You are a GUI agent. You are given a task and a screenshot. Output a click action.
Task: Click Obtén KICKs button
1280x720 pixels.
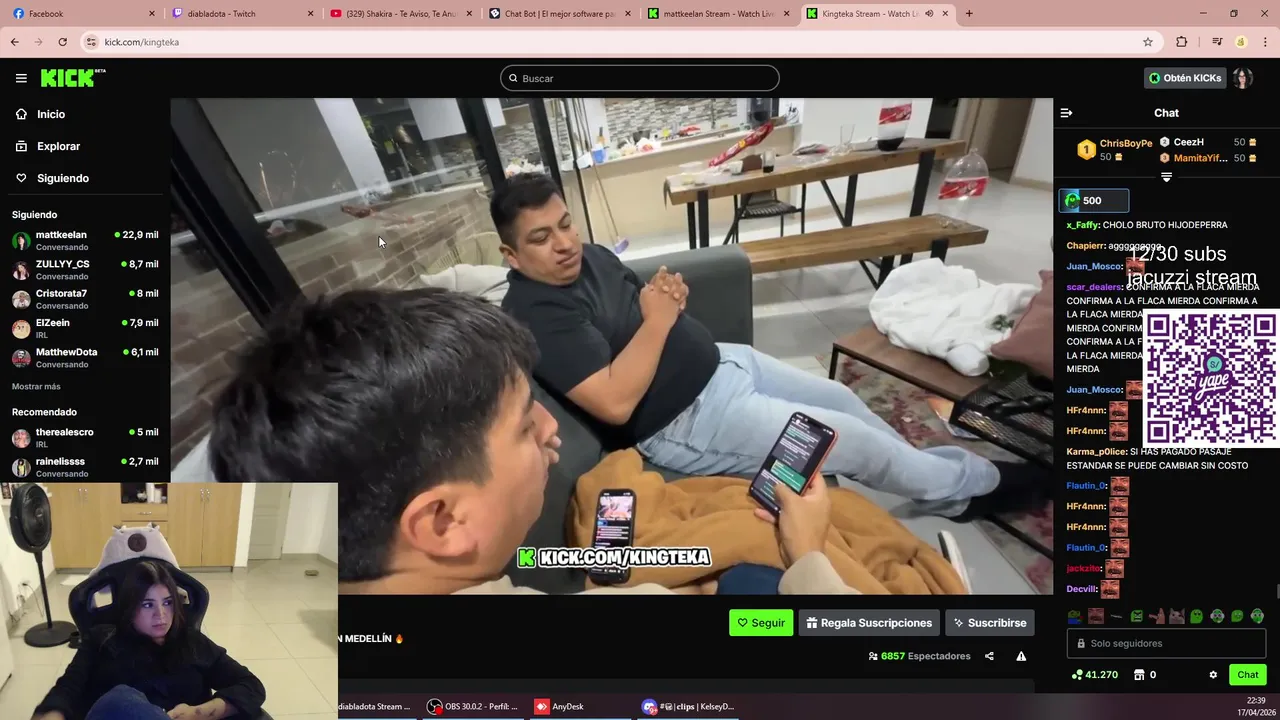(x=1185, y=78)
